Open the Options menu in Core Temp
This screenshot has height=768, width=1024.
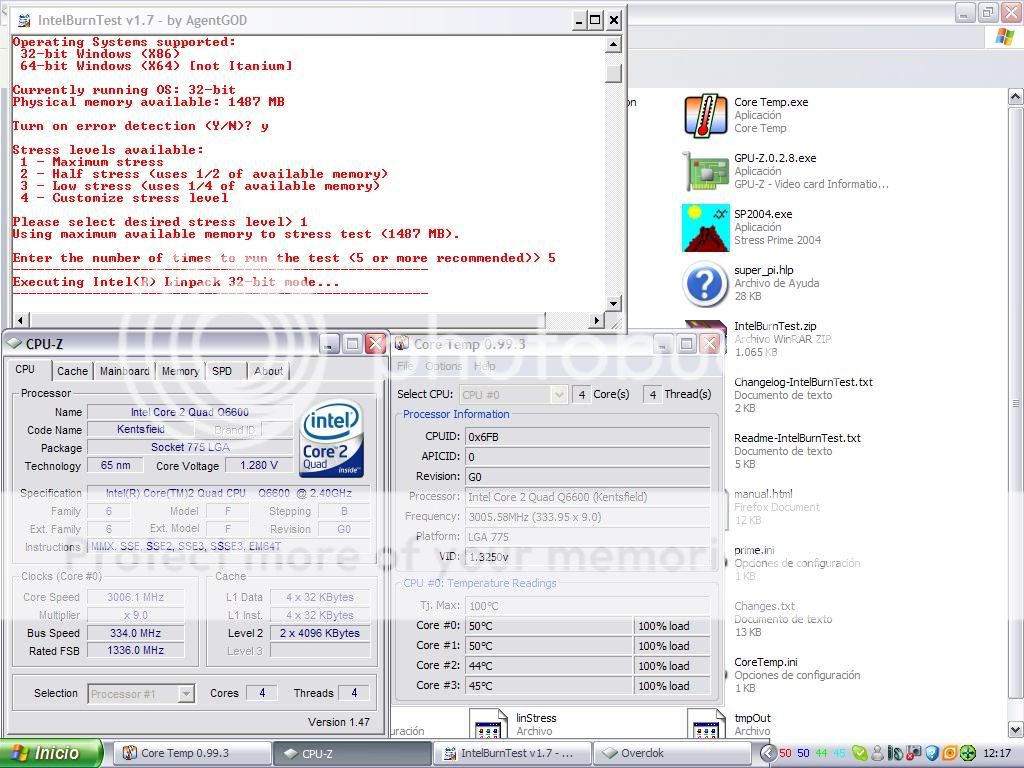443,366
